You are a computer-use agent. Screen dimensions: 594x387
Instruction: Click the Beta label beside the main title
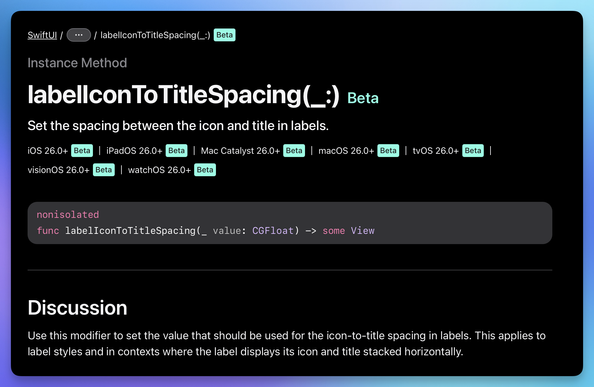(x=363, y=98)
